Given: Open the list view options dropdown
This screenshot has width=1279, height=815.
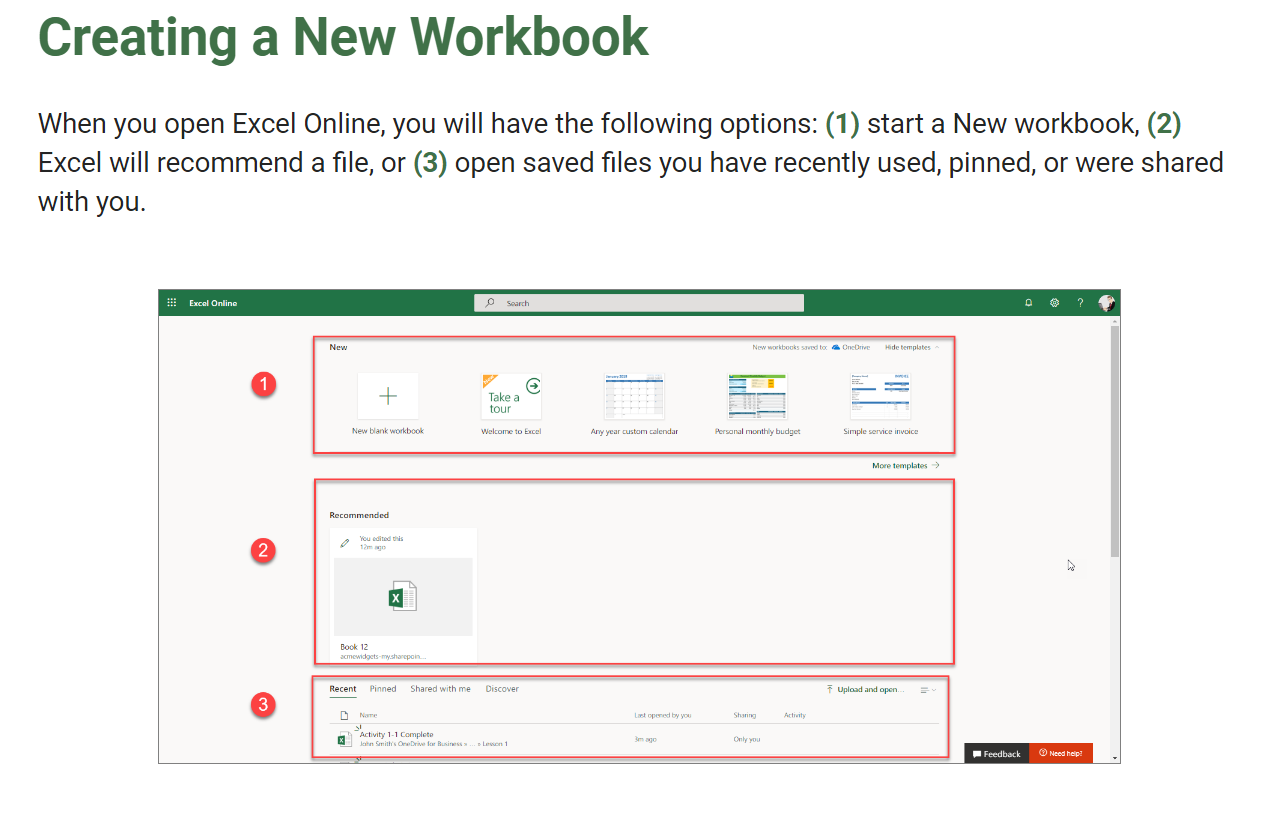Looking at the screenshot, I should pos(928,690).
